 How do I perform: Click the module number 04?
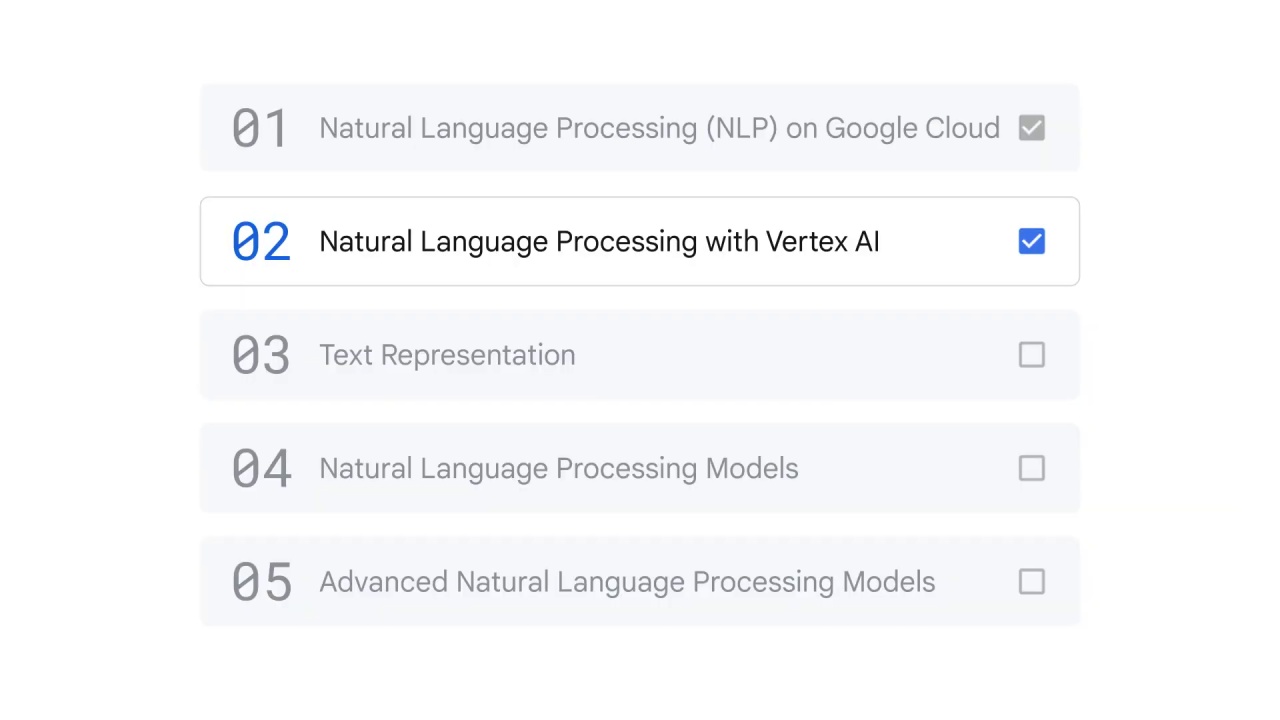(x=261, y=468)
